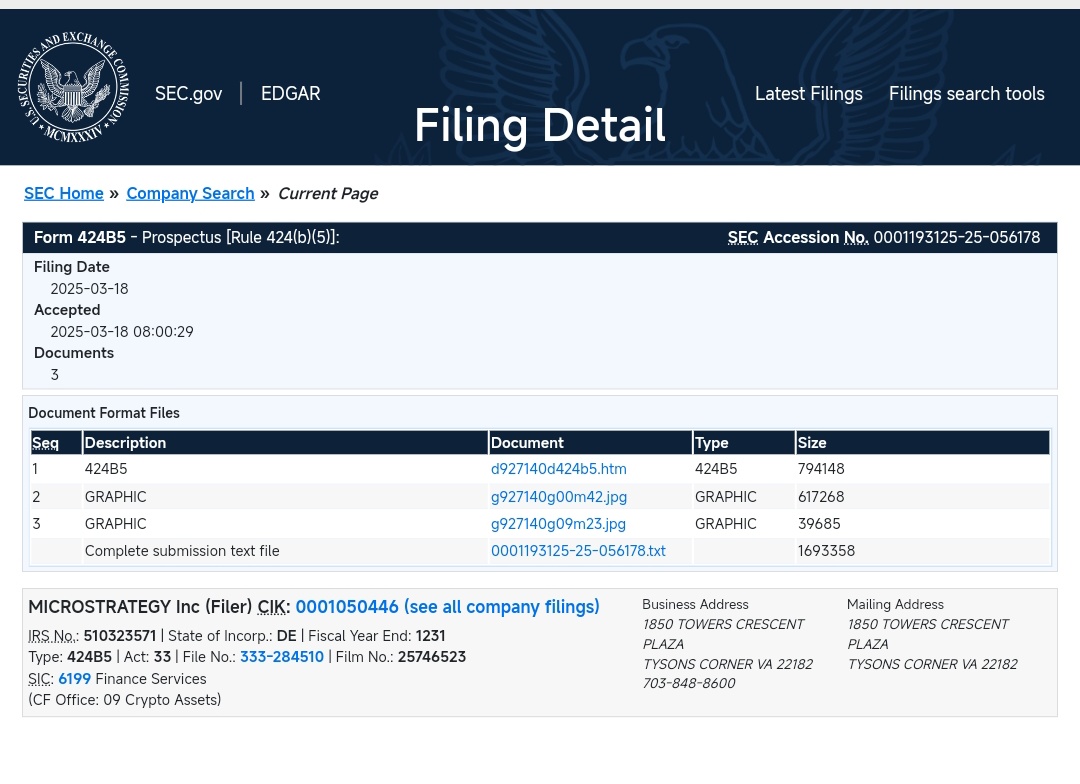Viewport: 1080px width, 784px height.
Task: Open File No. 333-284510 link
Action: click(x=282, y=657)
